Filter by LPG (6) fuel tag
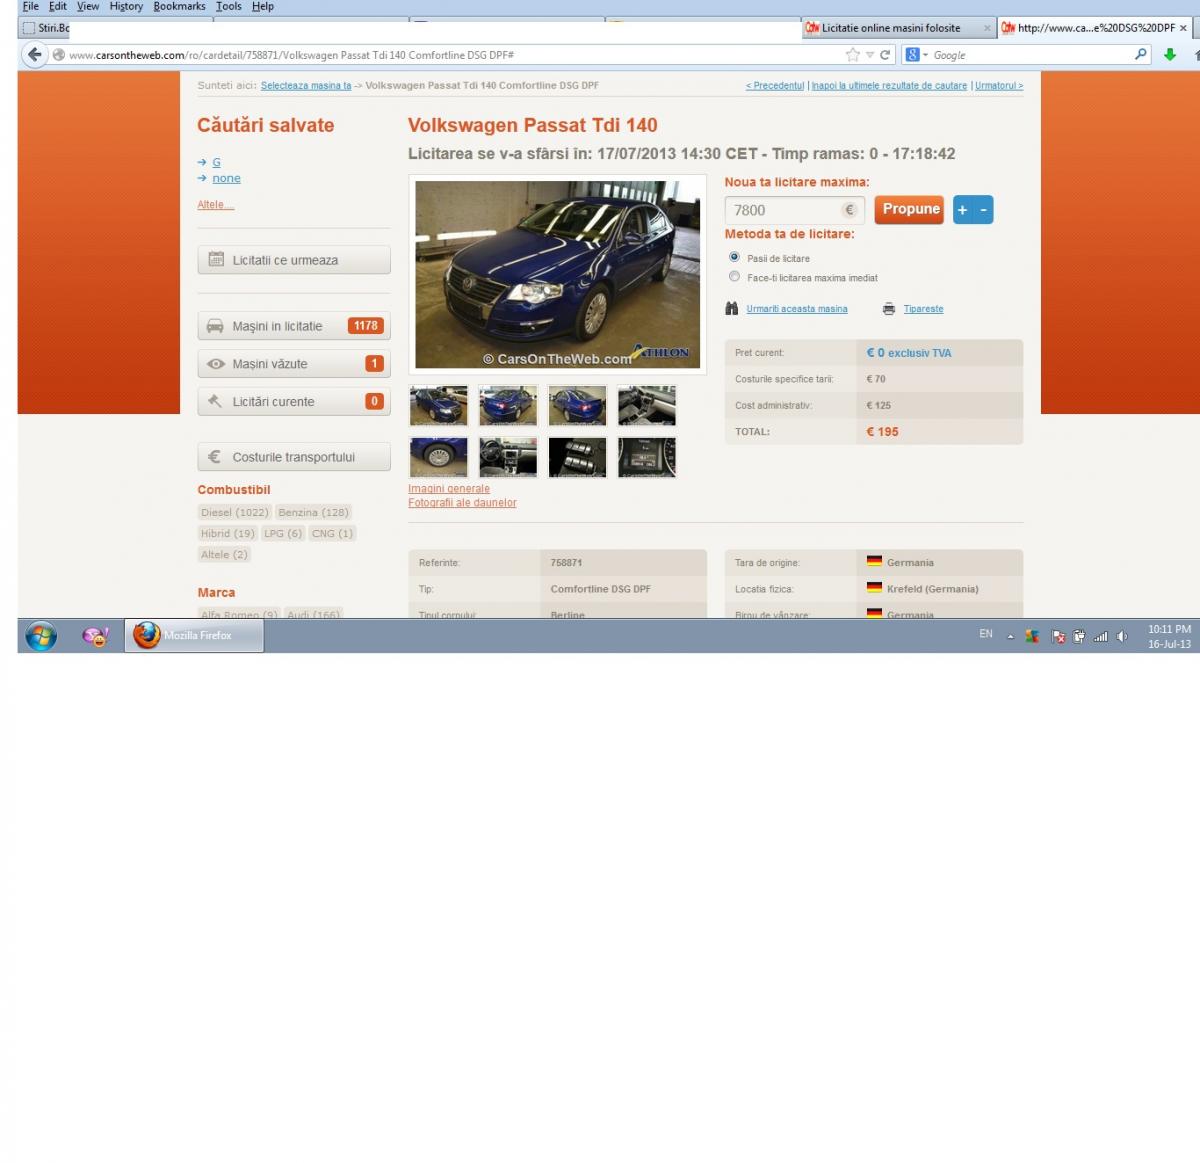Viewport: 1200px width, 1163px height. [x=283, y=533]
